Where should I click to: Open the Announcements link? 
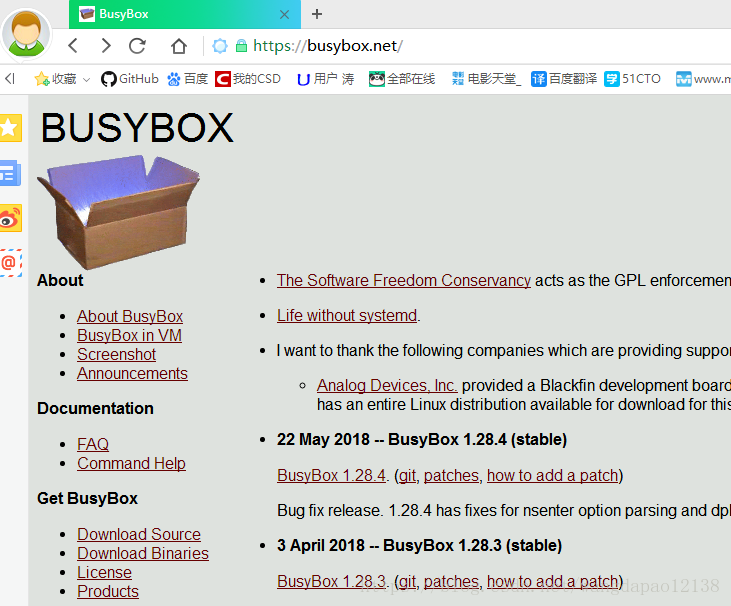click(132, 373)
